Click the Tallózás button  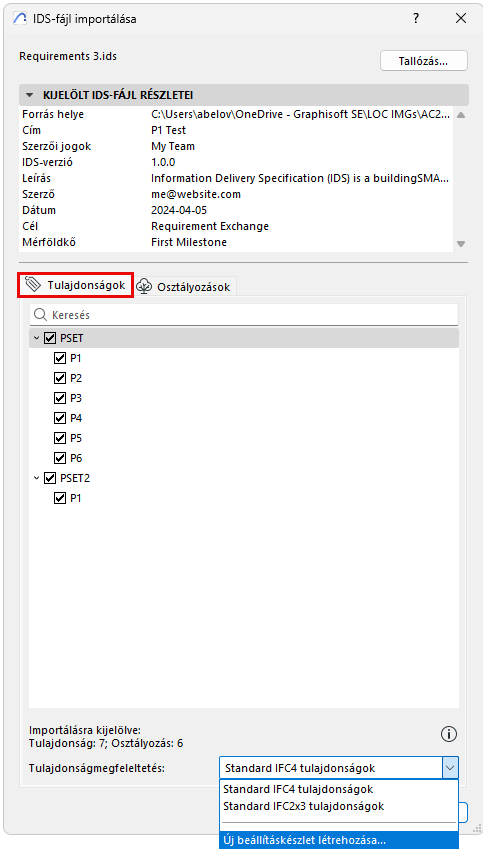click(424, 61)
